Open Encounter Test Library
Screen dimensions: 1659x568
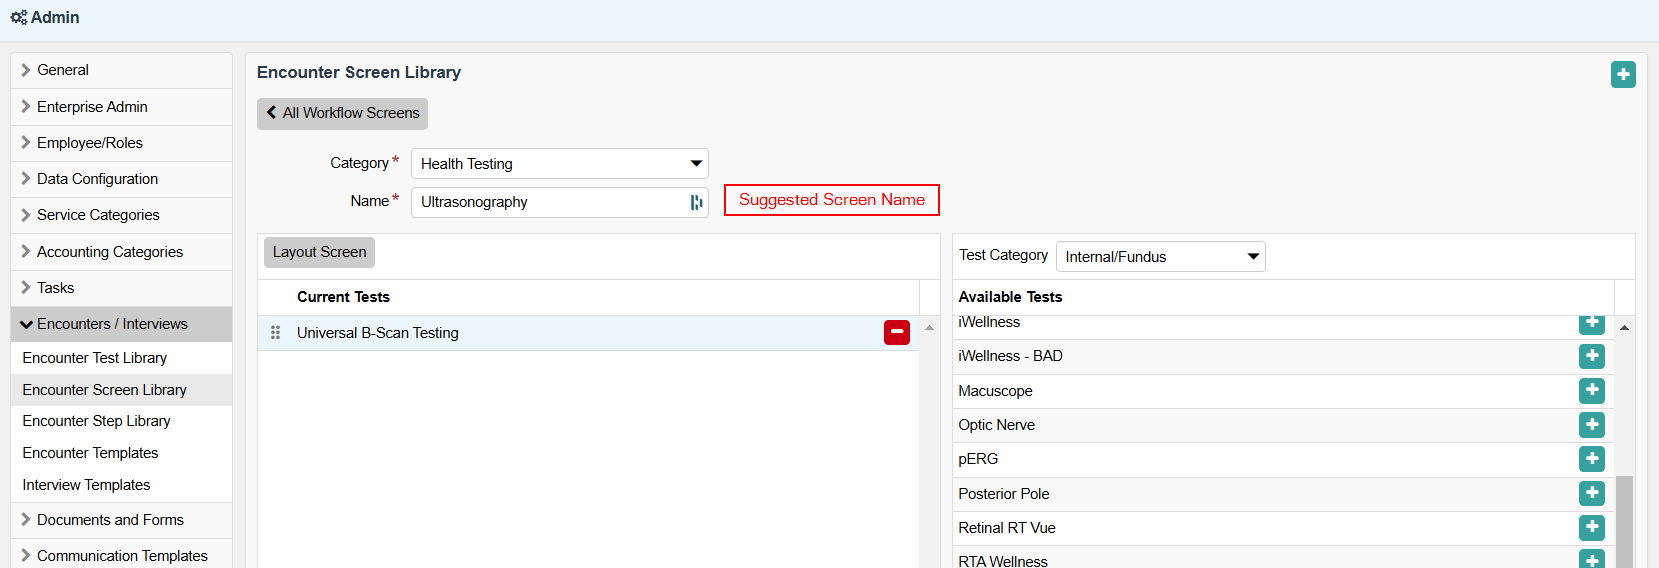click(x=95, y=358)
